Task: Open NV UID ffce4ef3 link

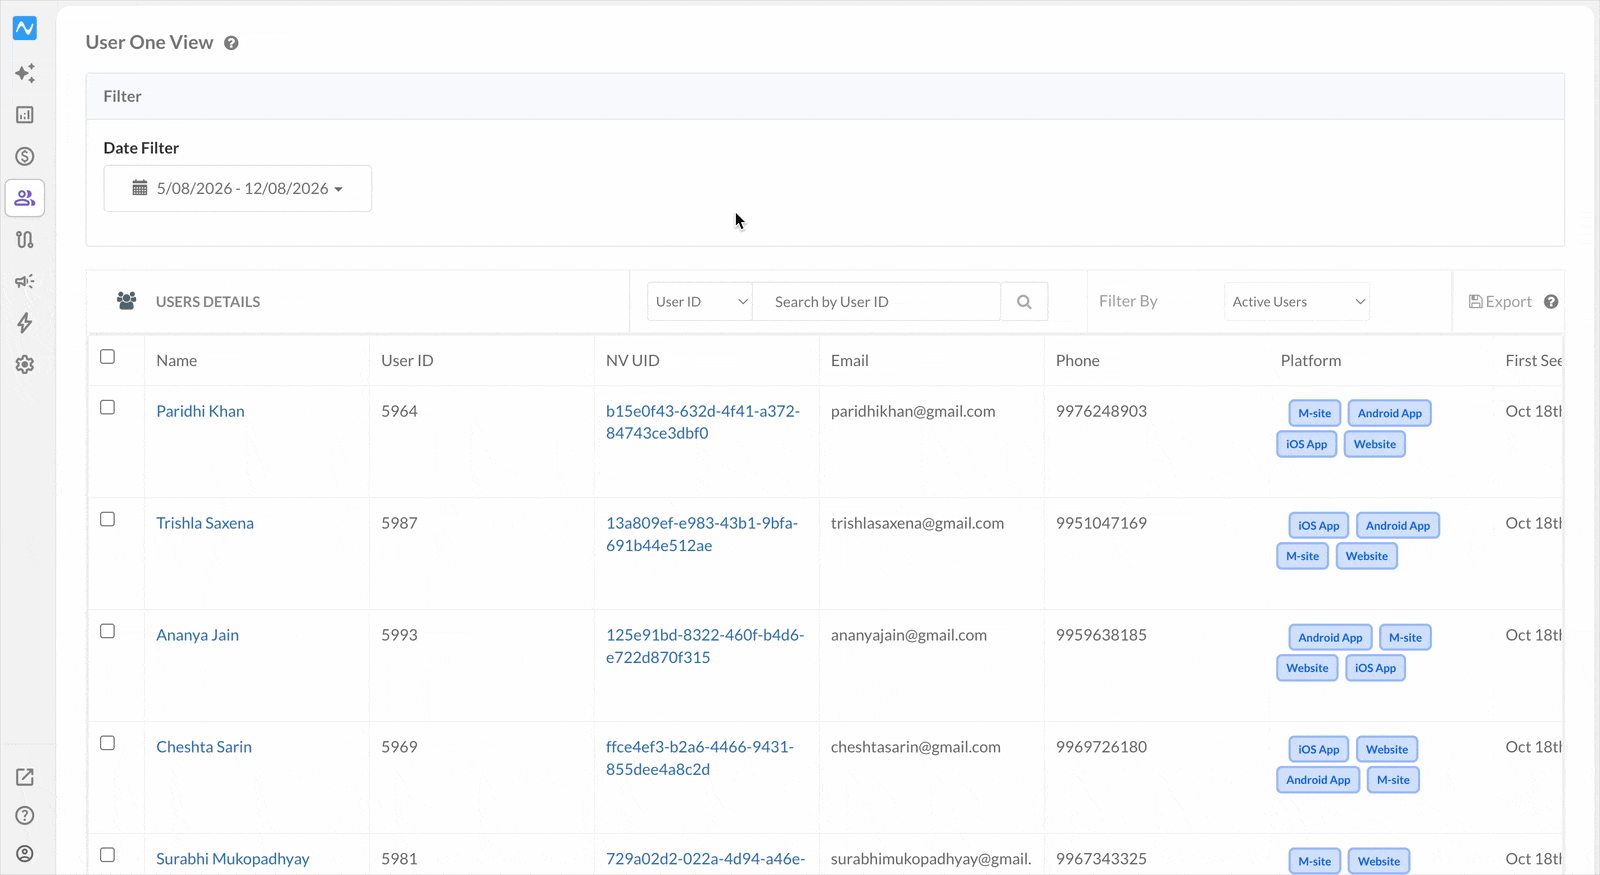Action: click(700, 758)
